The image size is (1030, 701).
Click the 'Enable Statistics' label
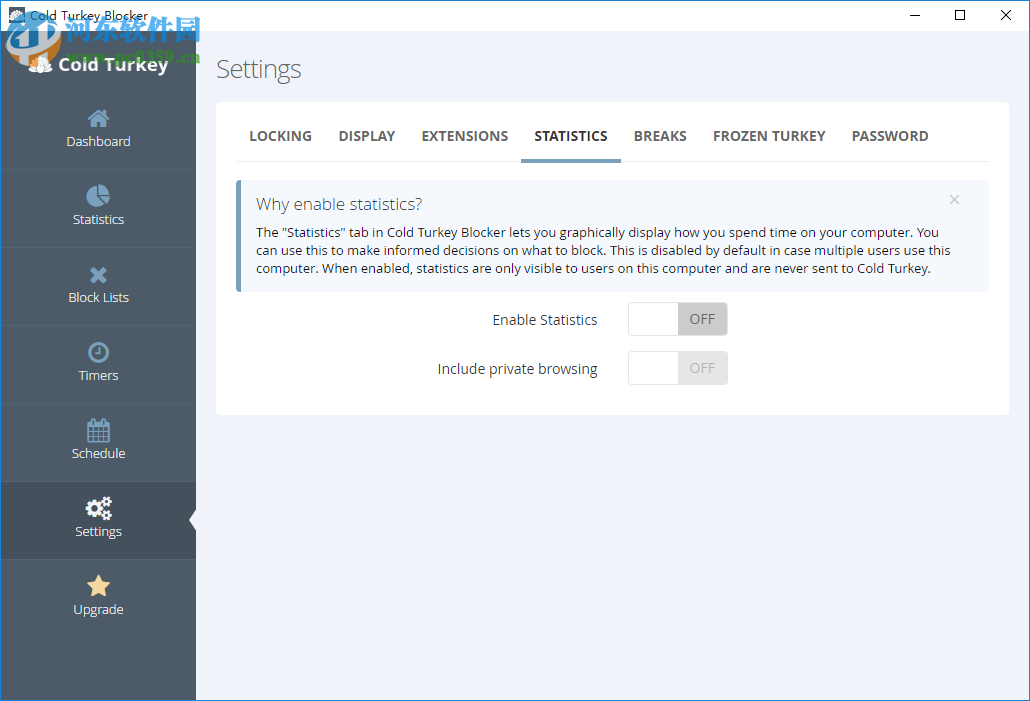click(x=545, y=320)
